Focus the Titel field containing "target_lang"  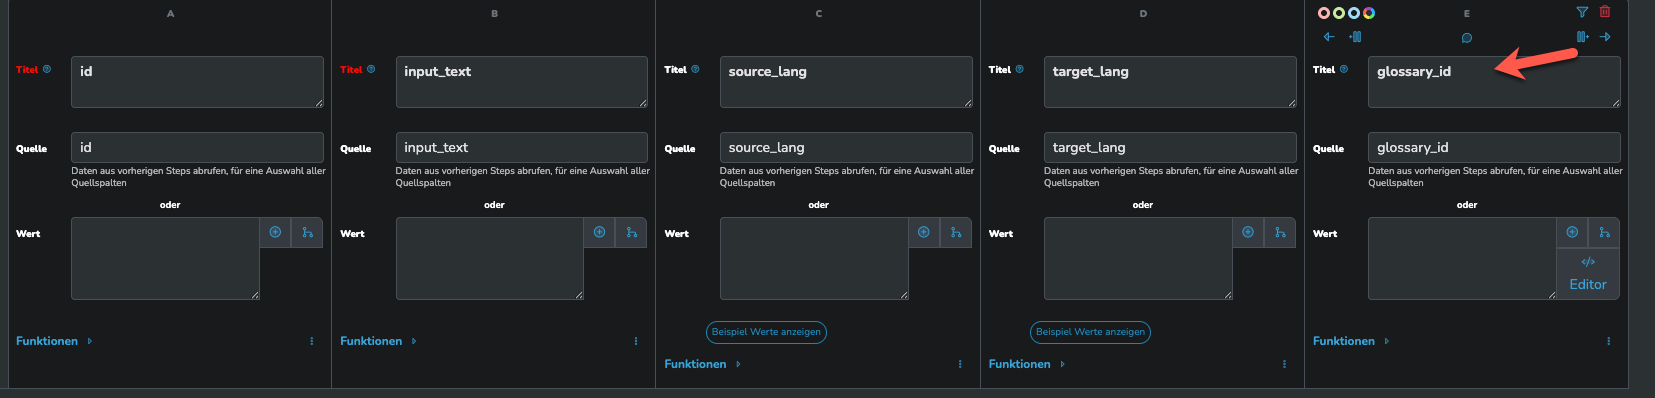(x=1170, y=82)
